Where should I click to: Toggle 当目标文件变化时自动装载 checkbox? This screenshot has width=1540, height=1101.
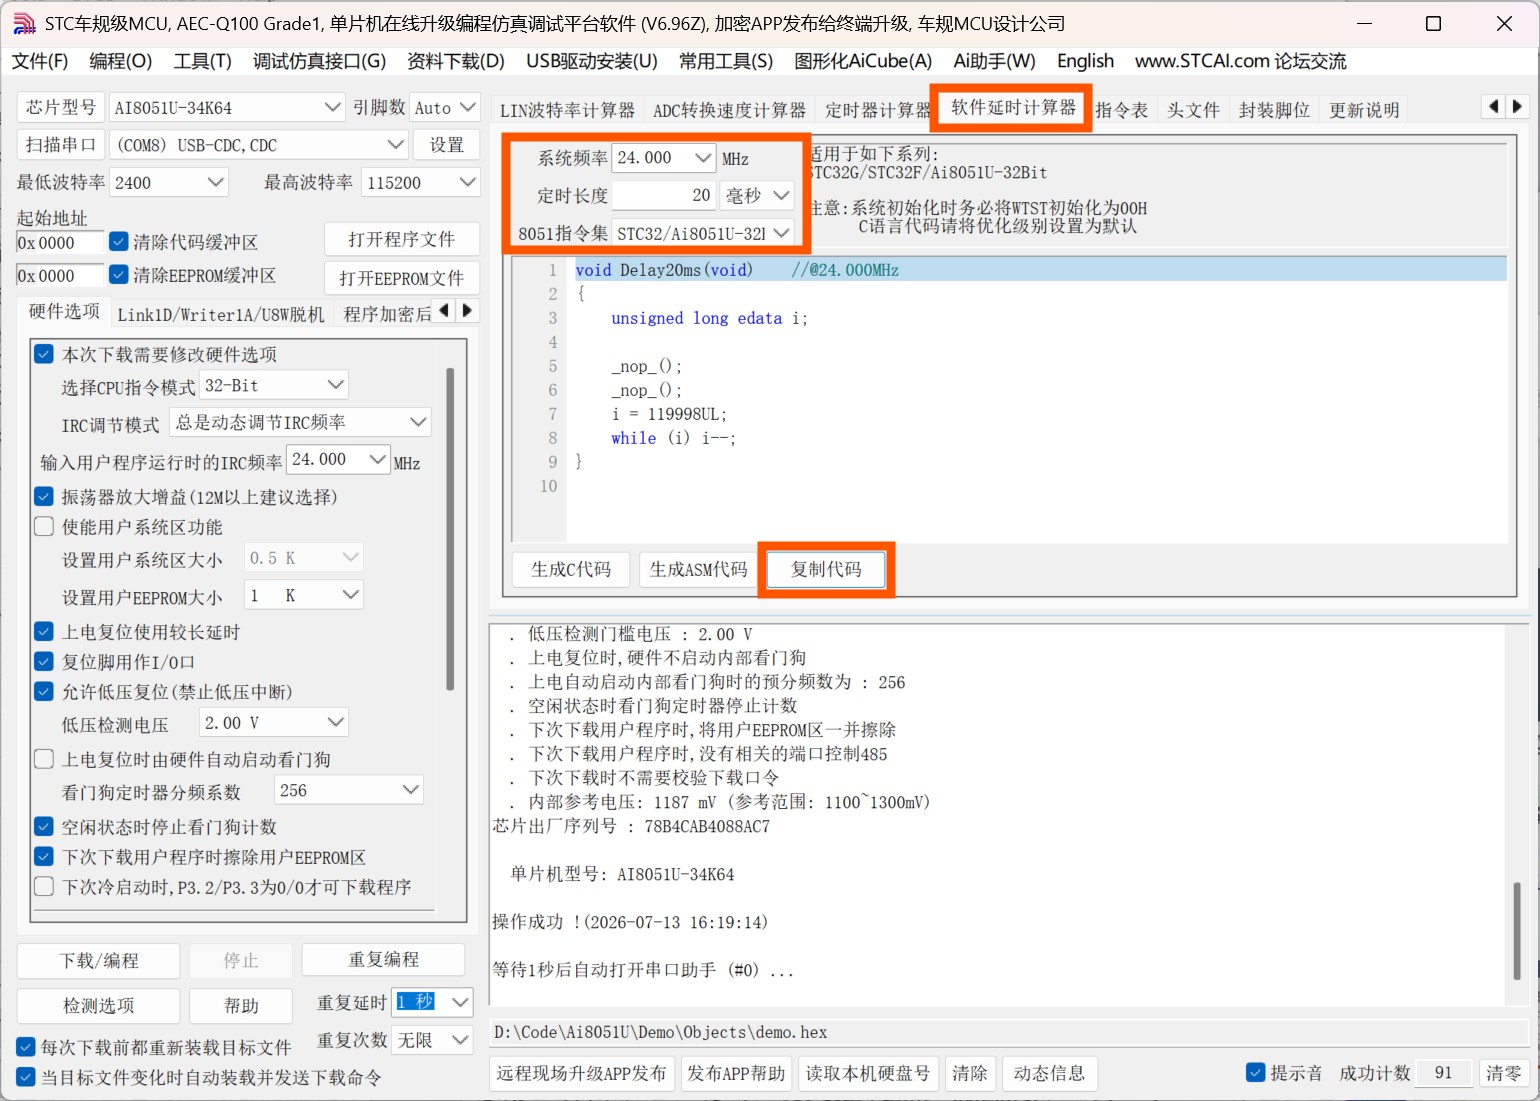[26, 1077]
